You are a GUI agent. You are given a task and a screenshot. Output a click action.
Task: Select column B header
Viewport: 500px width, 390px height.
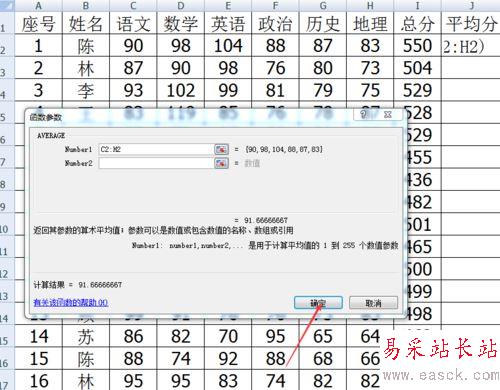(x=86, y=6)
